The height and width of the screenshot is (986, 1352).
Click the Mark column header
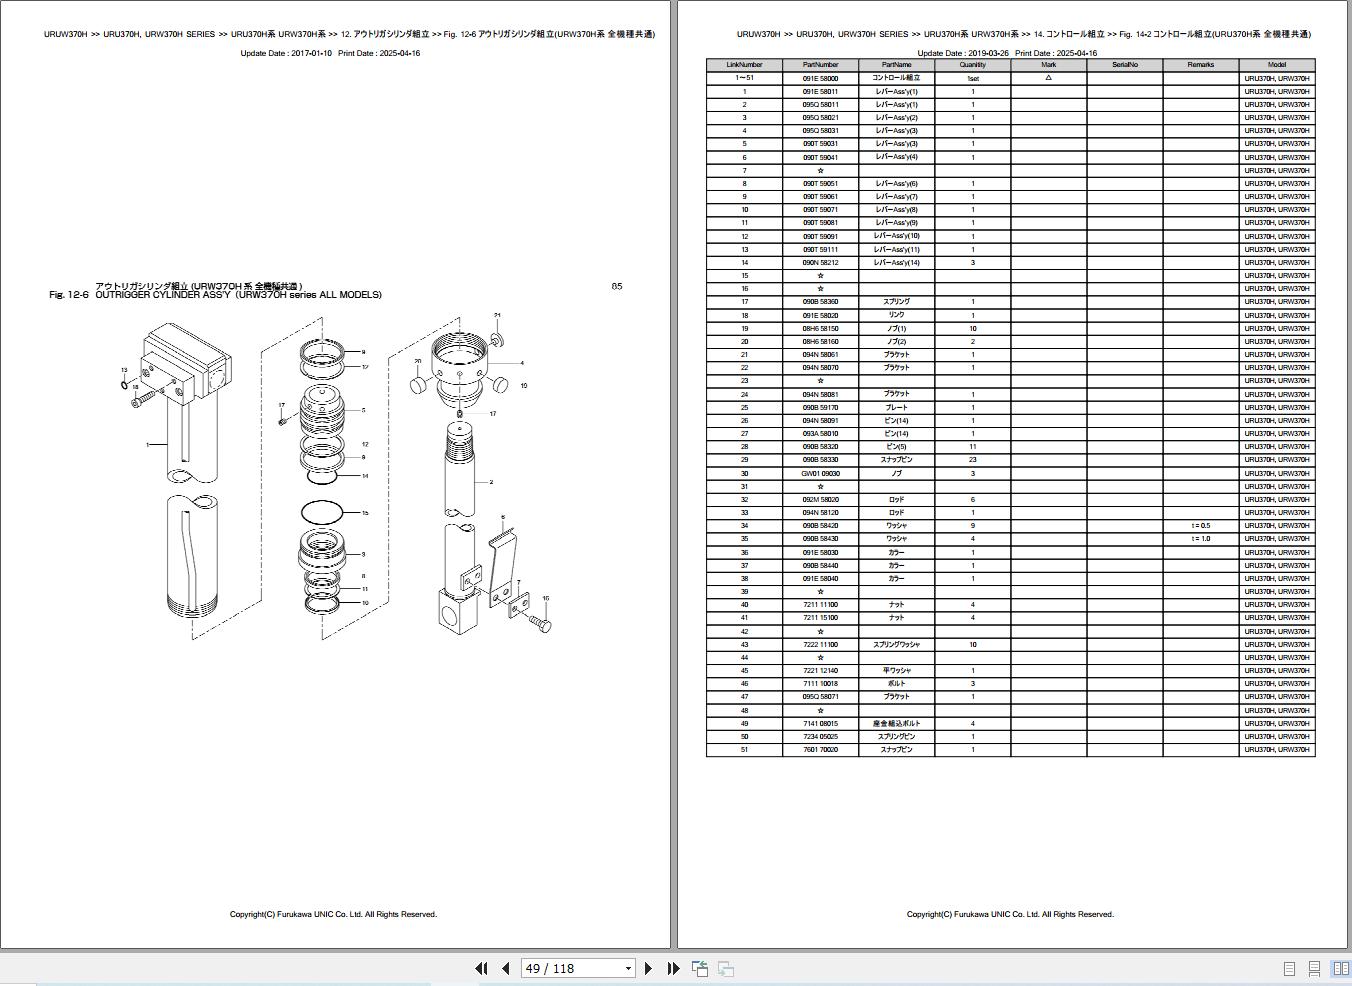pyautogui.click(x=1048, y=65)
